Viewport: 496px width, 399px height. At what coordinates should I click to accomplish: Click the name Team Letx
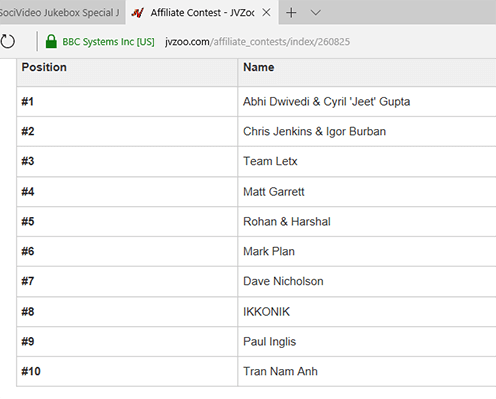coord(270,161)
